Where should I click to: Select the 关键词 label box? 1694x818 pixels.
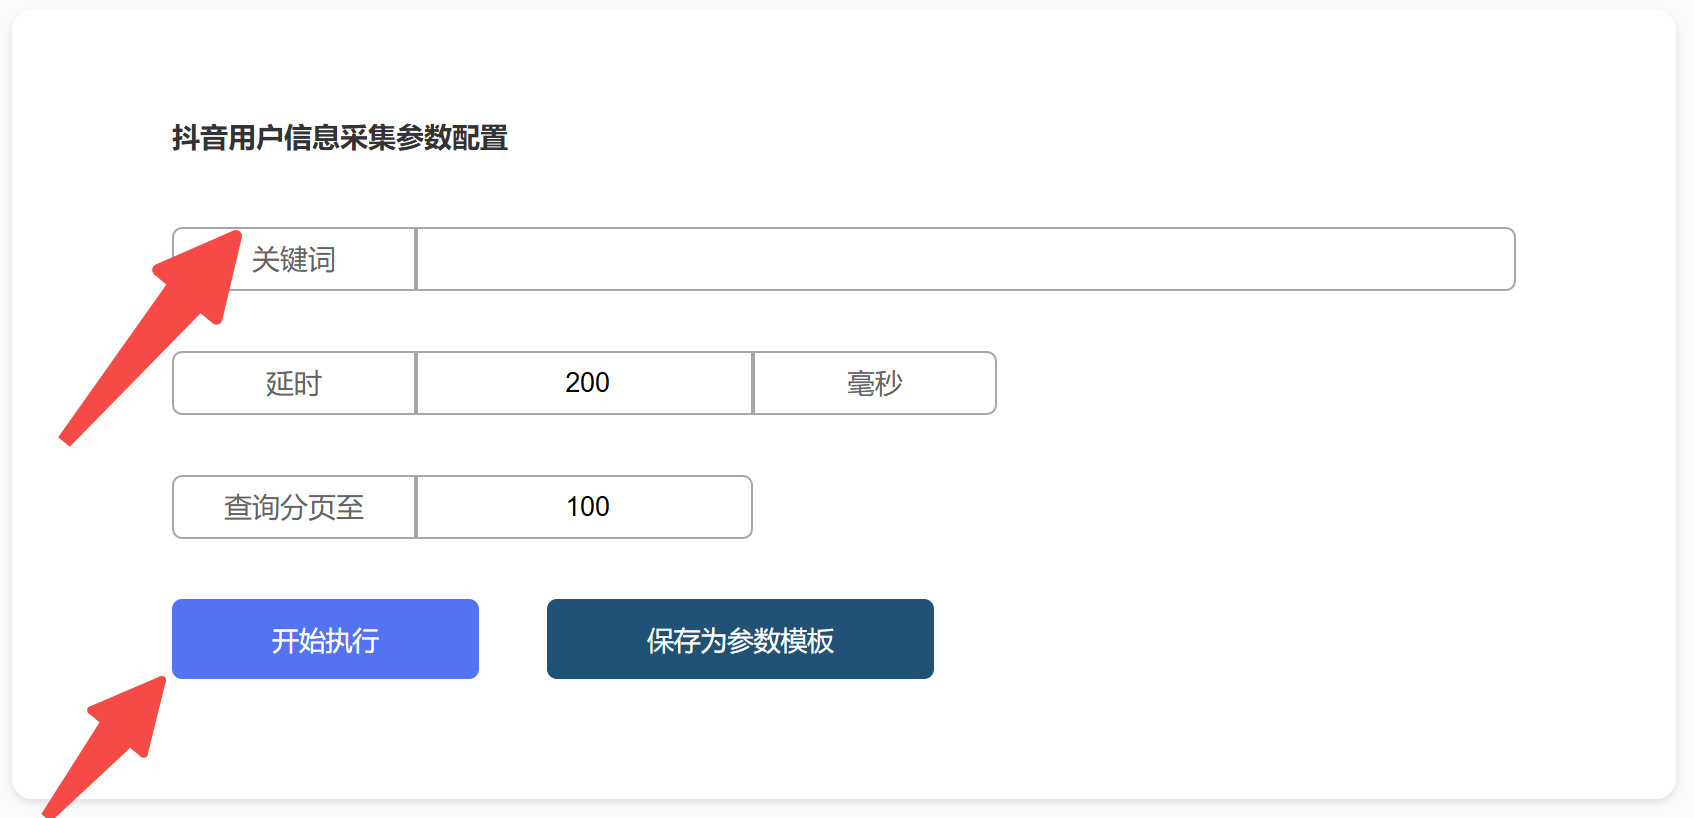pyautogui.click(x=294, y=259)
